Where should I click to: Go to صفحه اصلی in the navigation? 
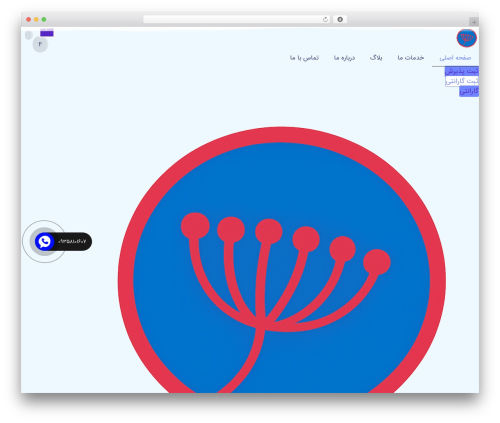(x=455, y=58)
